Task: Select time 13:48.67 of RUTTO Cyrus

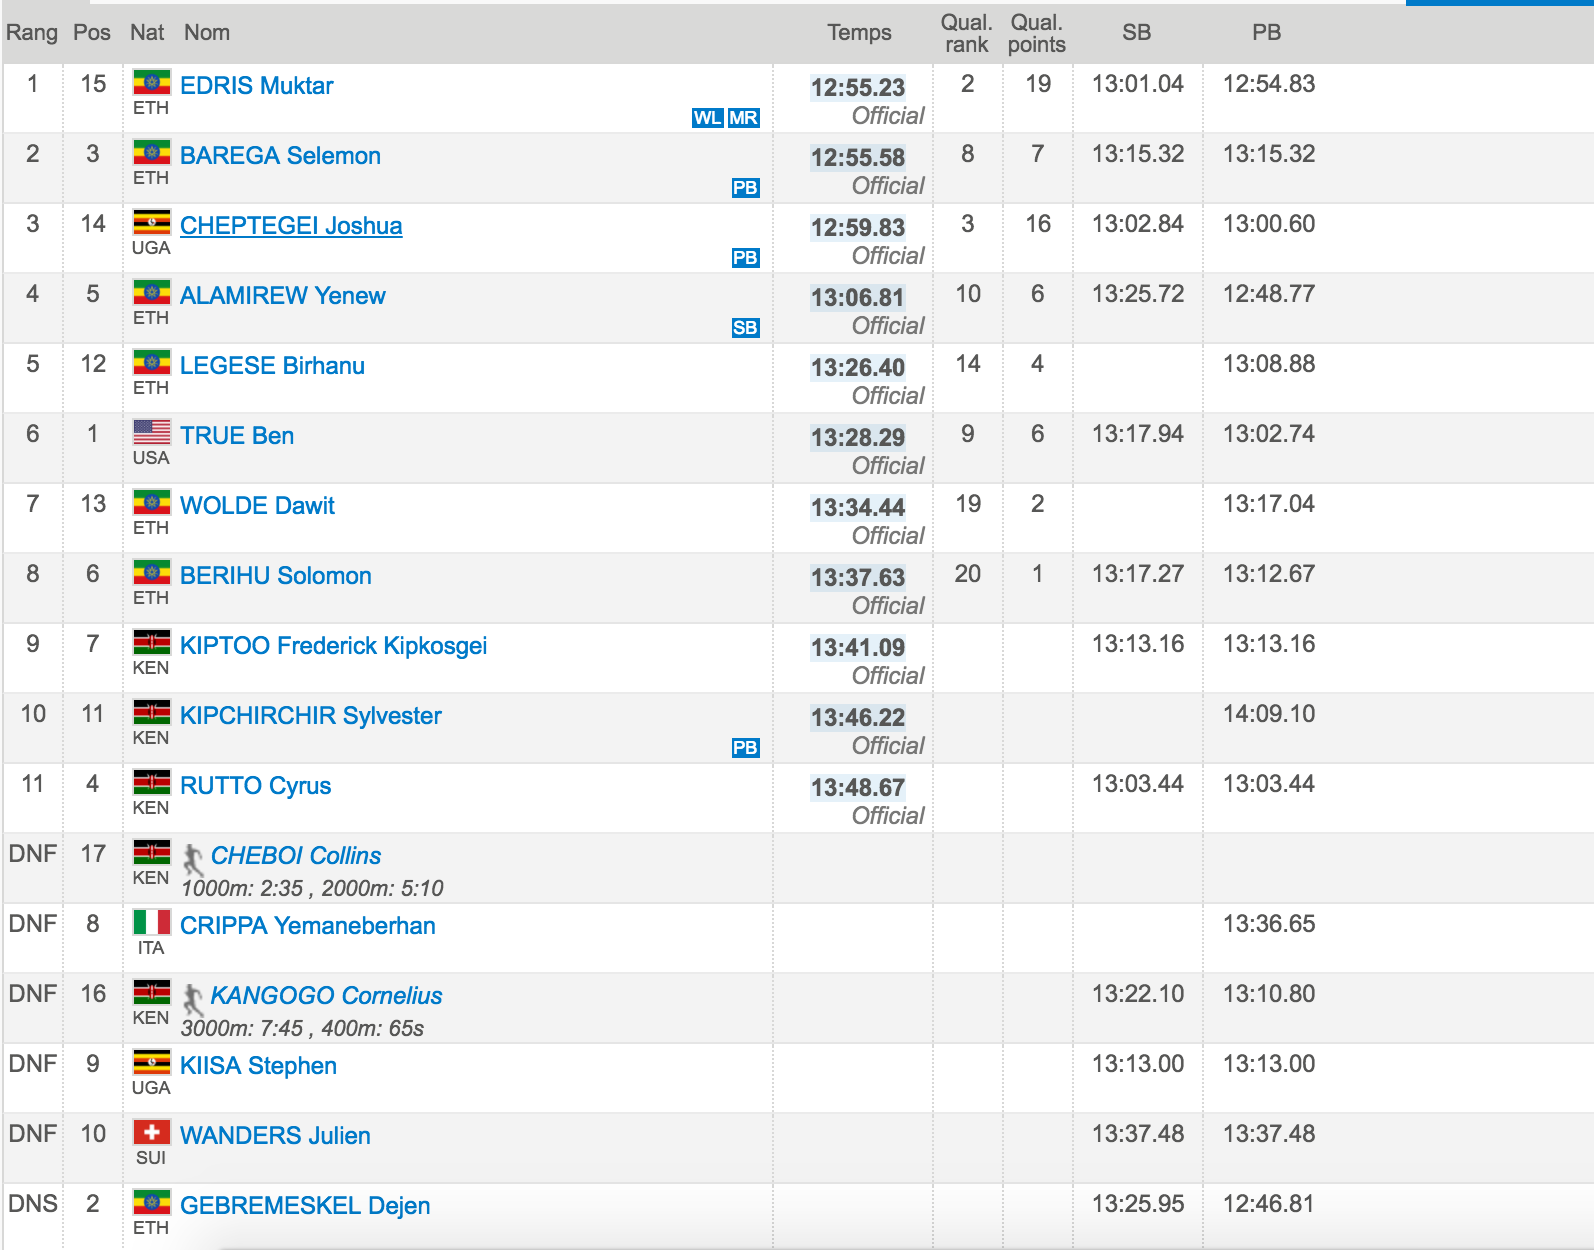Action: pyautogui.click(x=858, y=788)
